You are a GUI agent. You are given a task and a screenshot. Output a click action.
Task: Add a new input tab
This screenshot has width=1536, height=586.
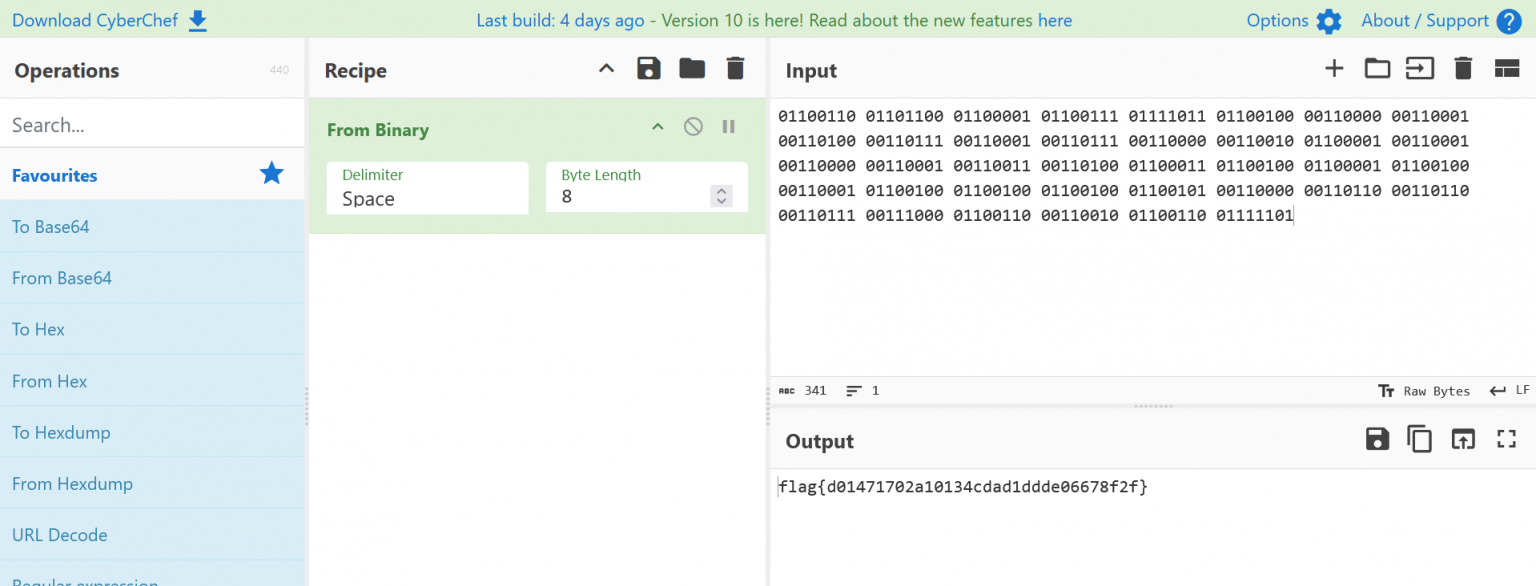pyautogui.click(x=1334, y=68)
